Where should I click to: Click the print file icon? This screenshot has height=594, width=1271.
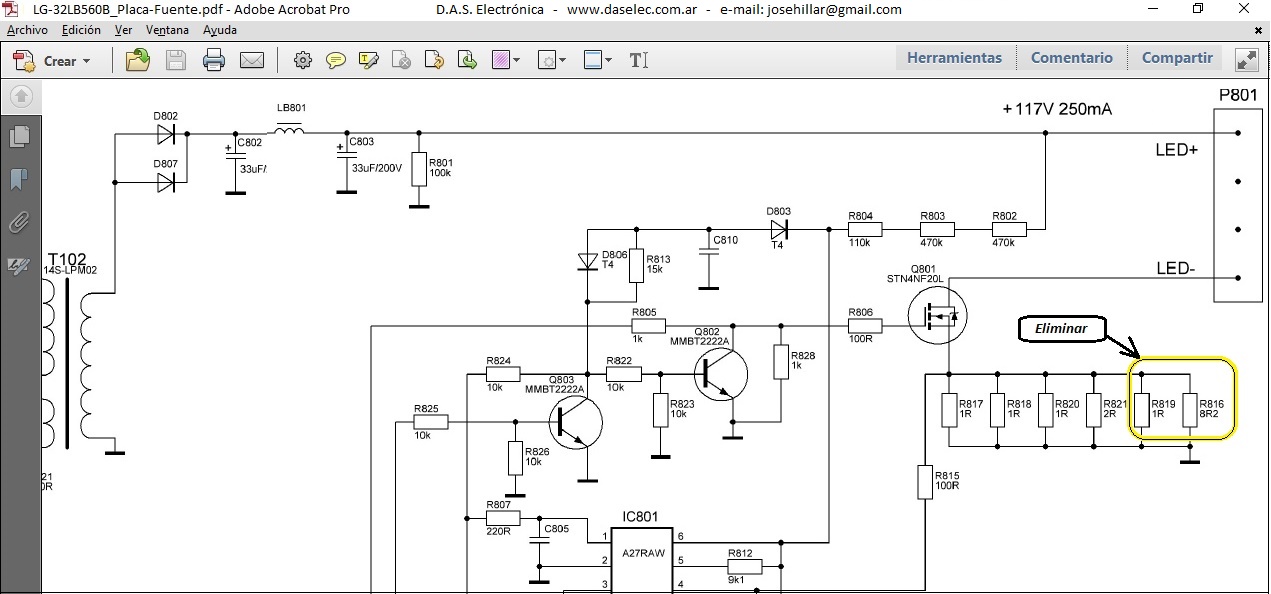pos(213,60)
